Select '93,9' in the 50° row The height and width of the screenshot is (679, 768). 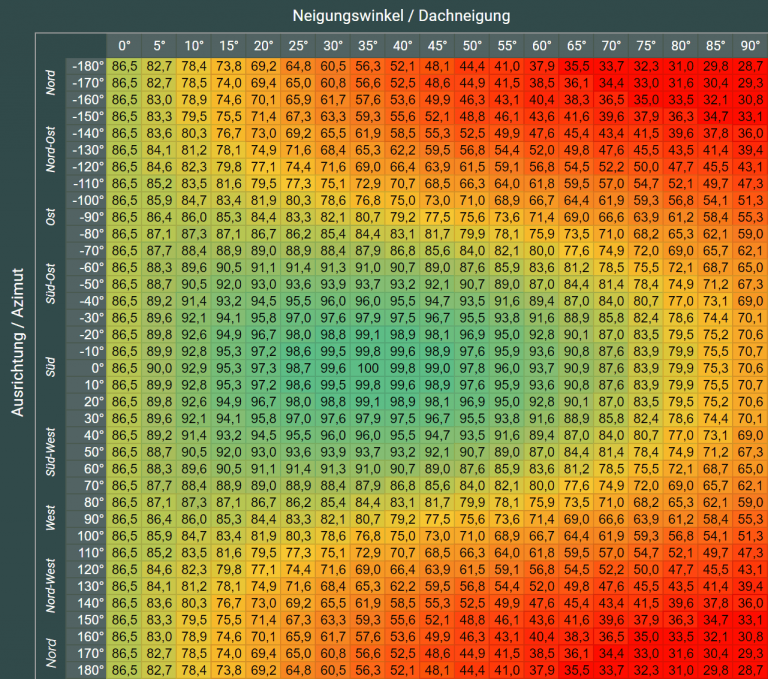tap(333, 452)
